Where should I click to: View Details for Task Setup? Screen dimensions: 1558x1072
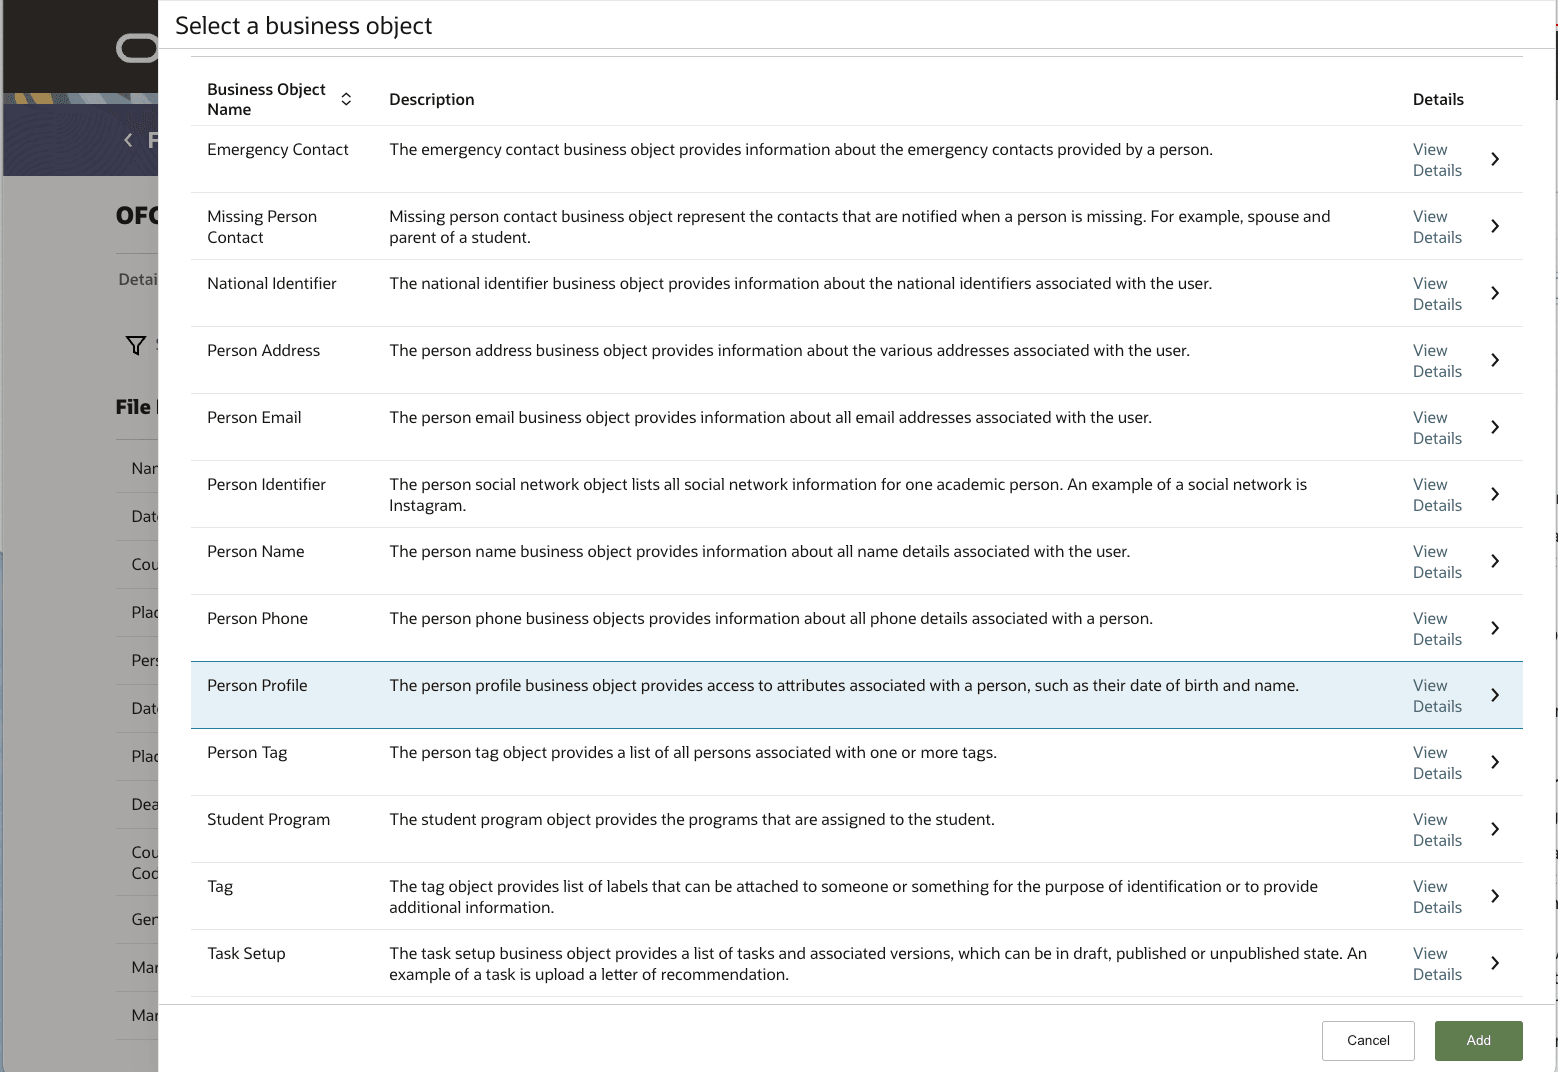click(1437, 964)
